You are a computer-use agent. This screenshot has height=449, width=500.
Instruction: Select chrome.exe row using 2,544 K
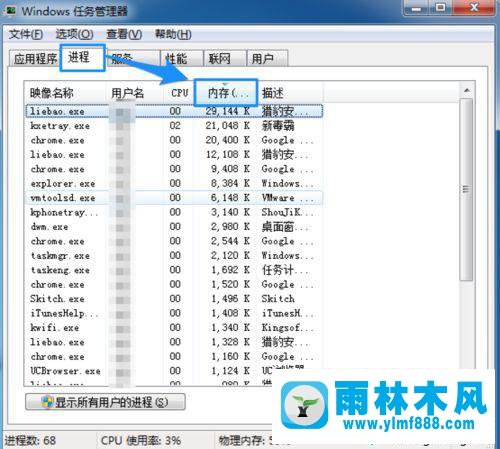tap(174, 241)
